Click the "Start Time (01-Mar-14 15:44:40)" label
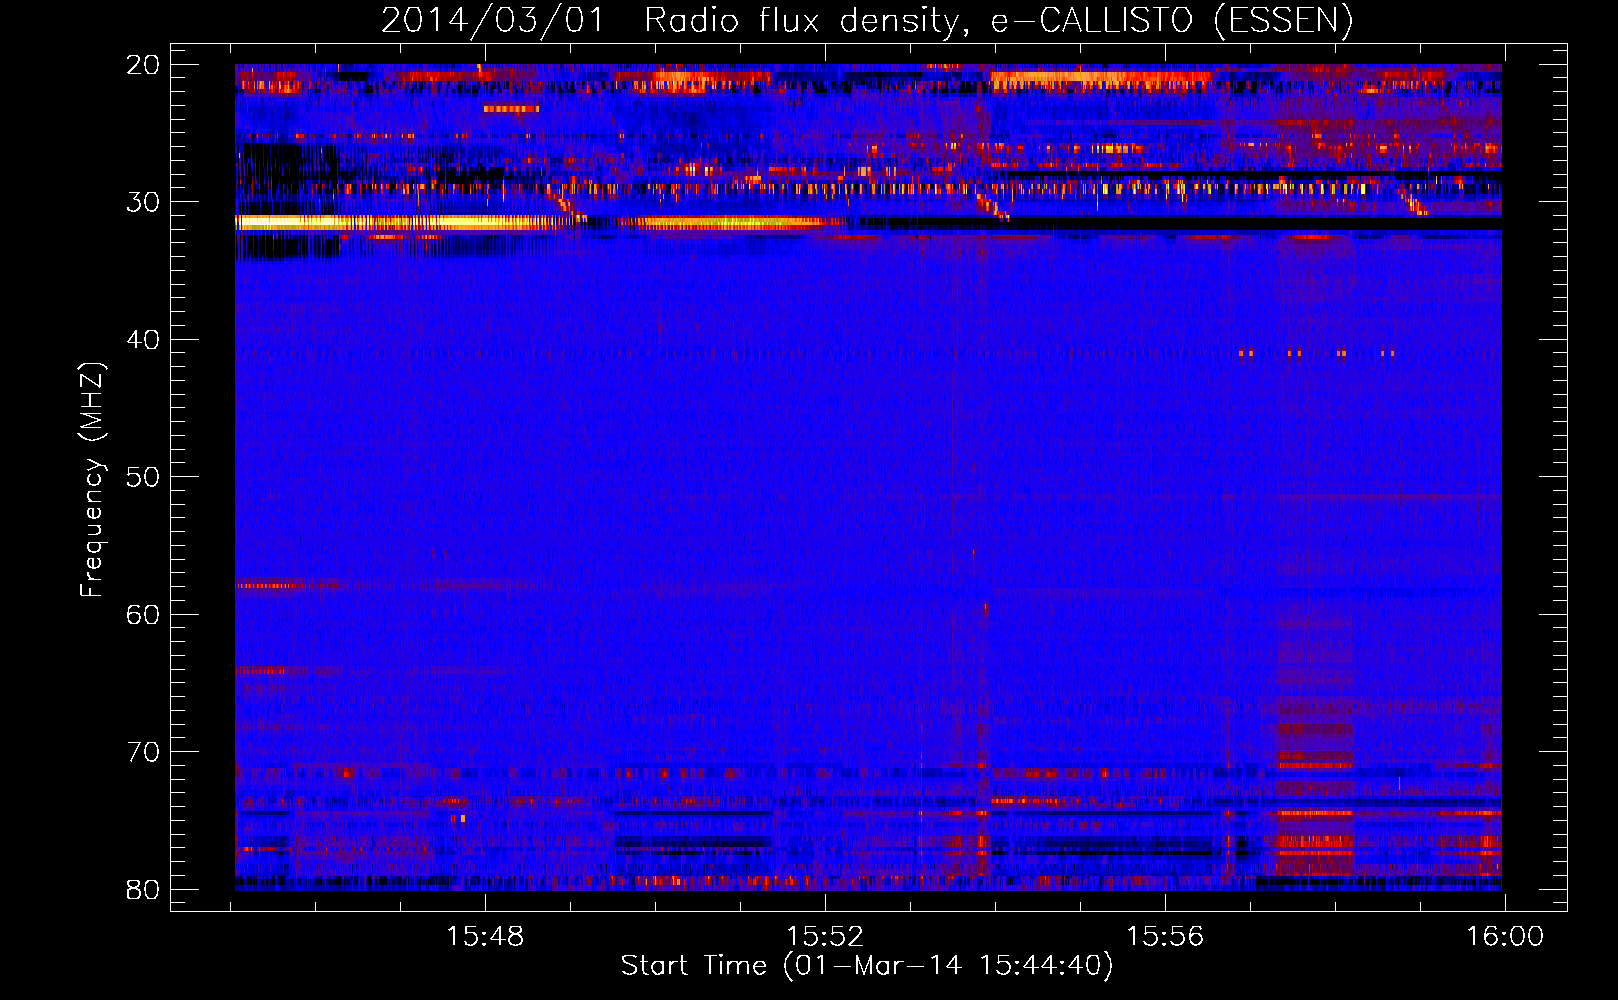This screenshot has height=1000, width=1618. [x=867, y=965]
